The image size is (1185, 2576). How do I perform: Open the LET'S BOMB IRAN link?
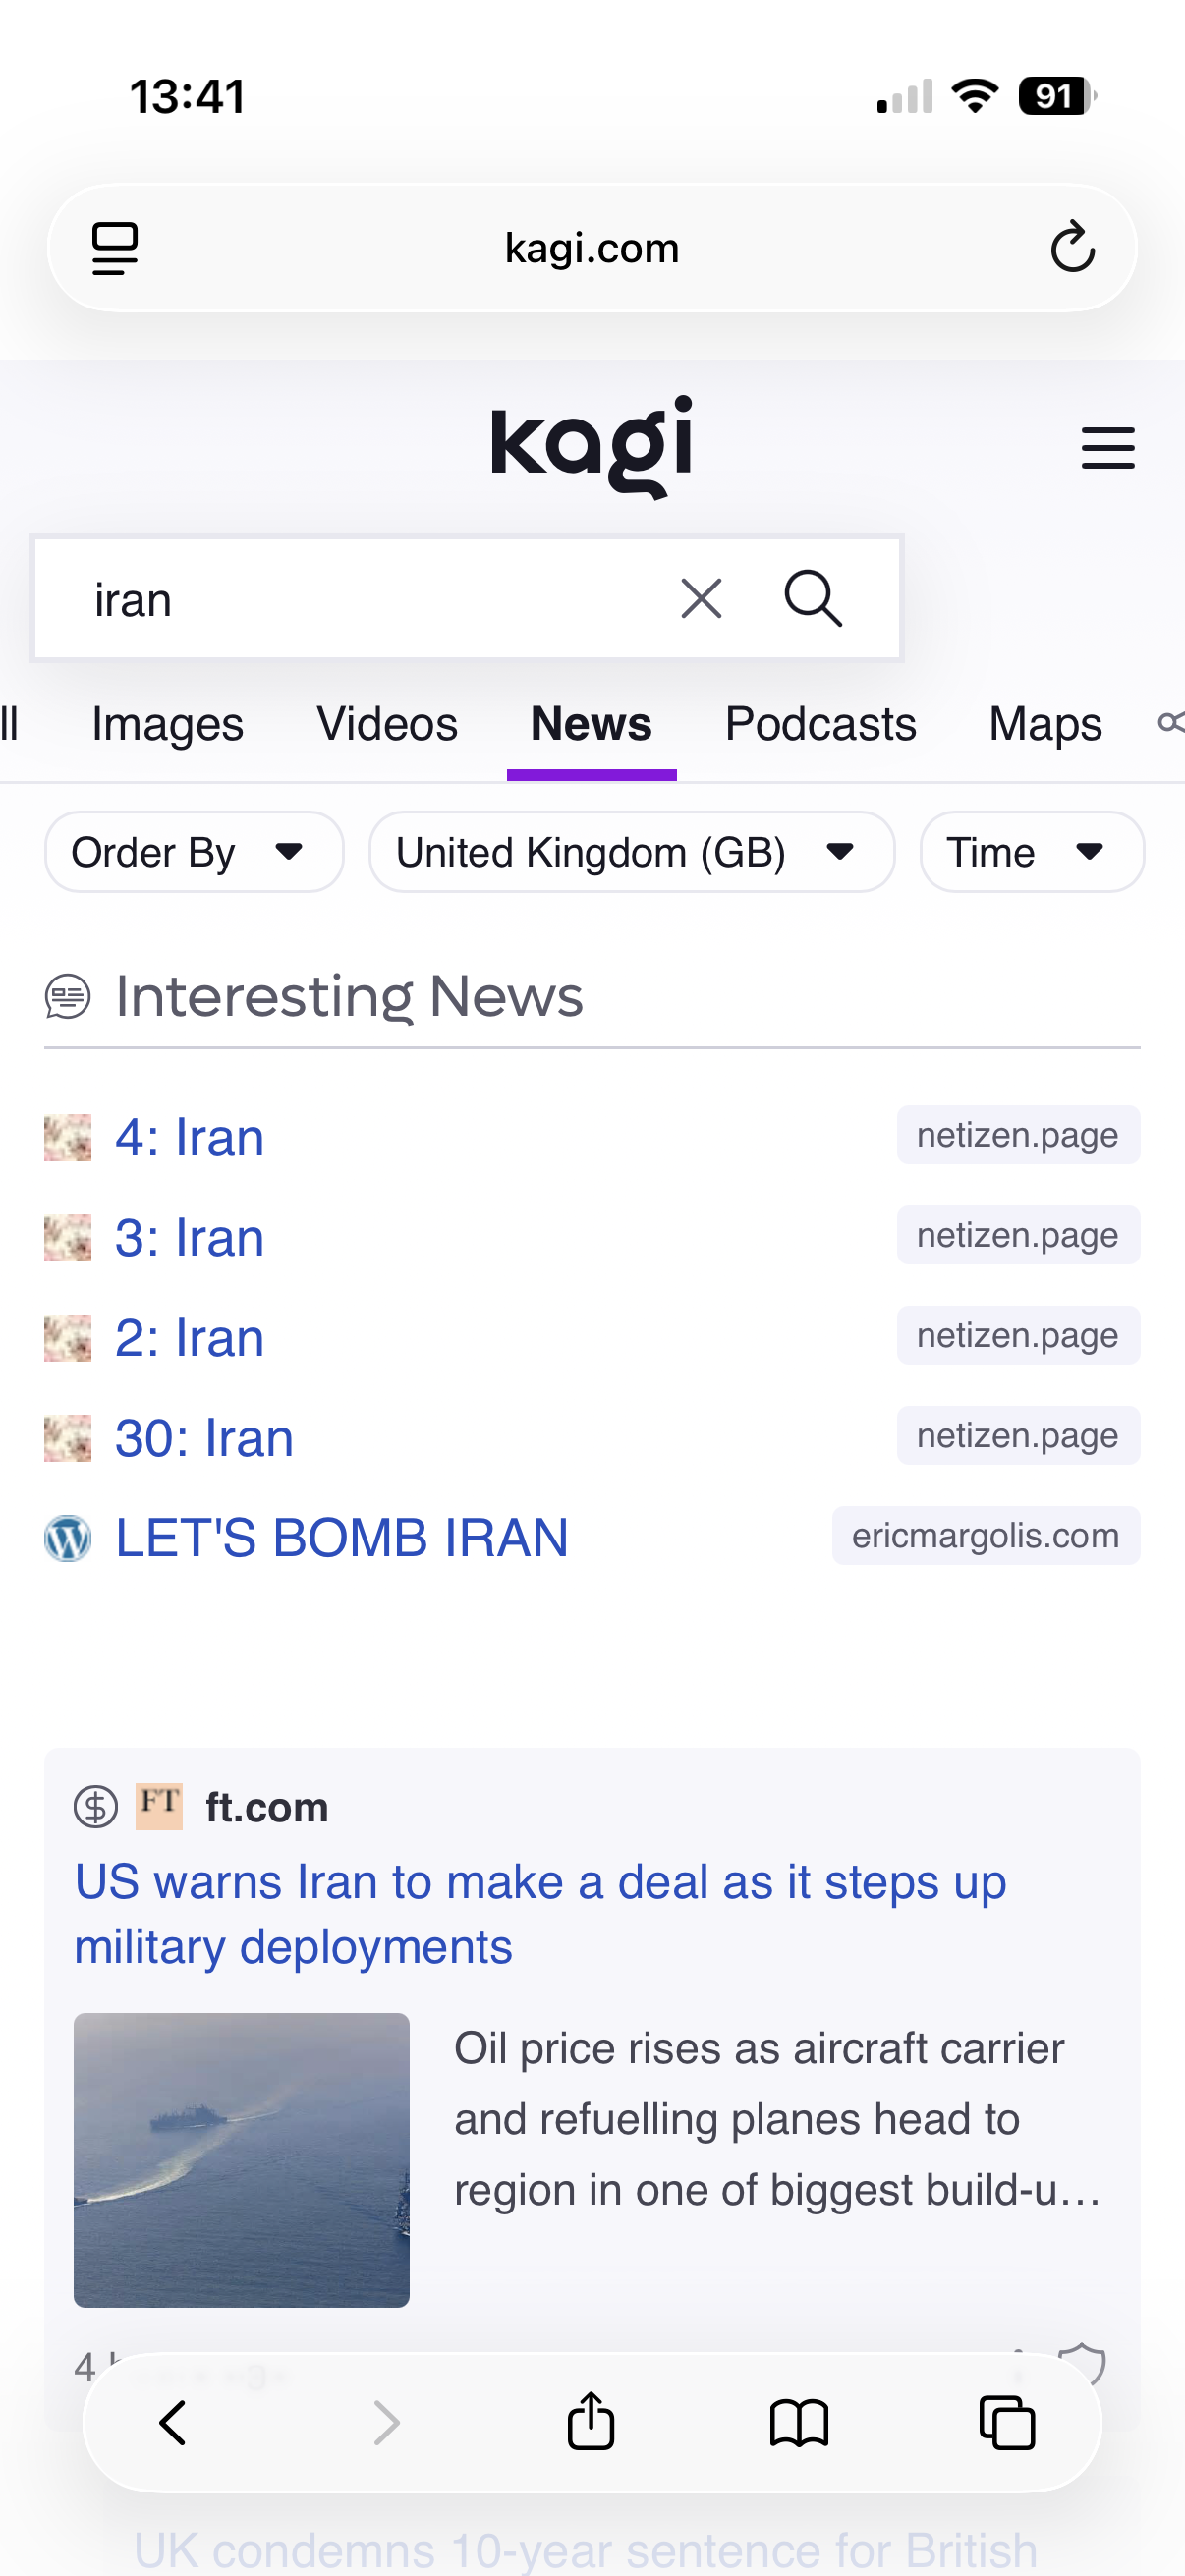341,1537
